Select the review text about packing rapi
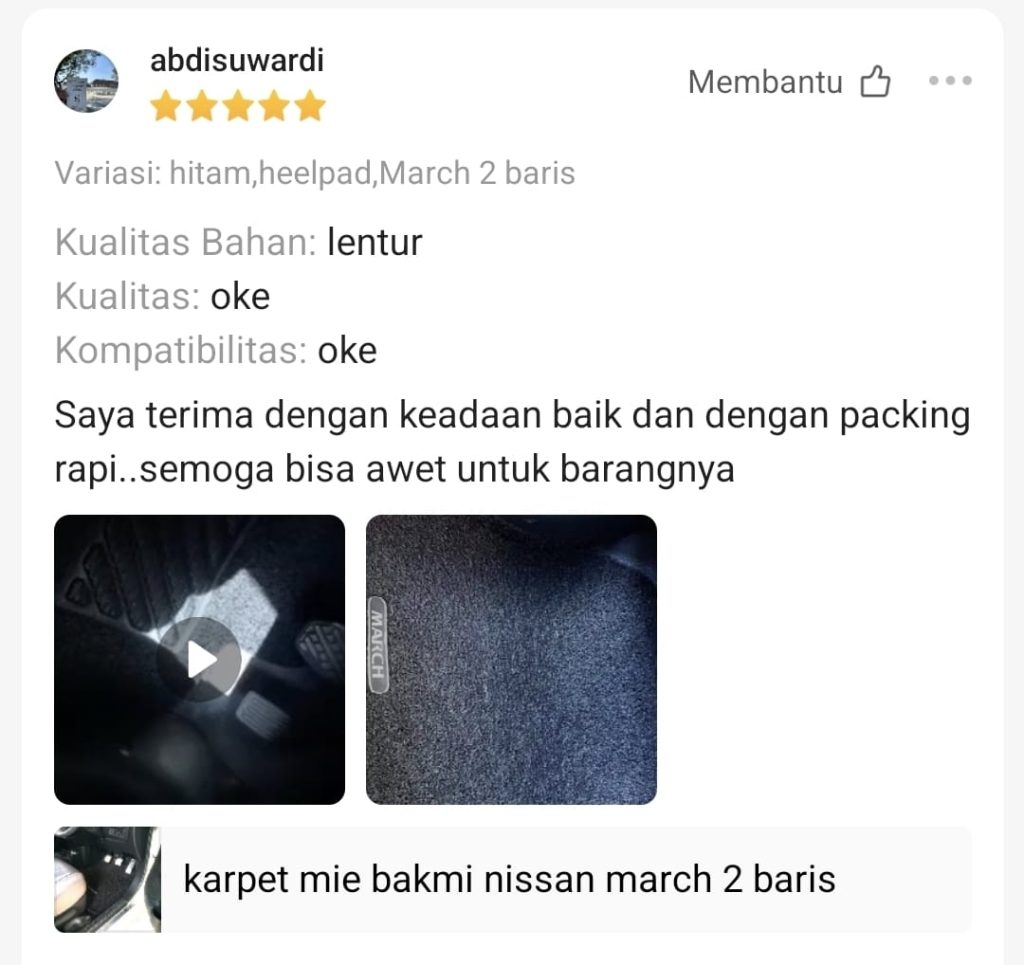Image resolution: width=1024 pixels, height=965 pixels. 512,442
